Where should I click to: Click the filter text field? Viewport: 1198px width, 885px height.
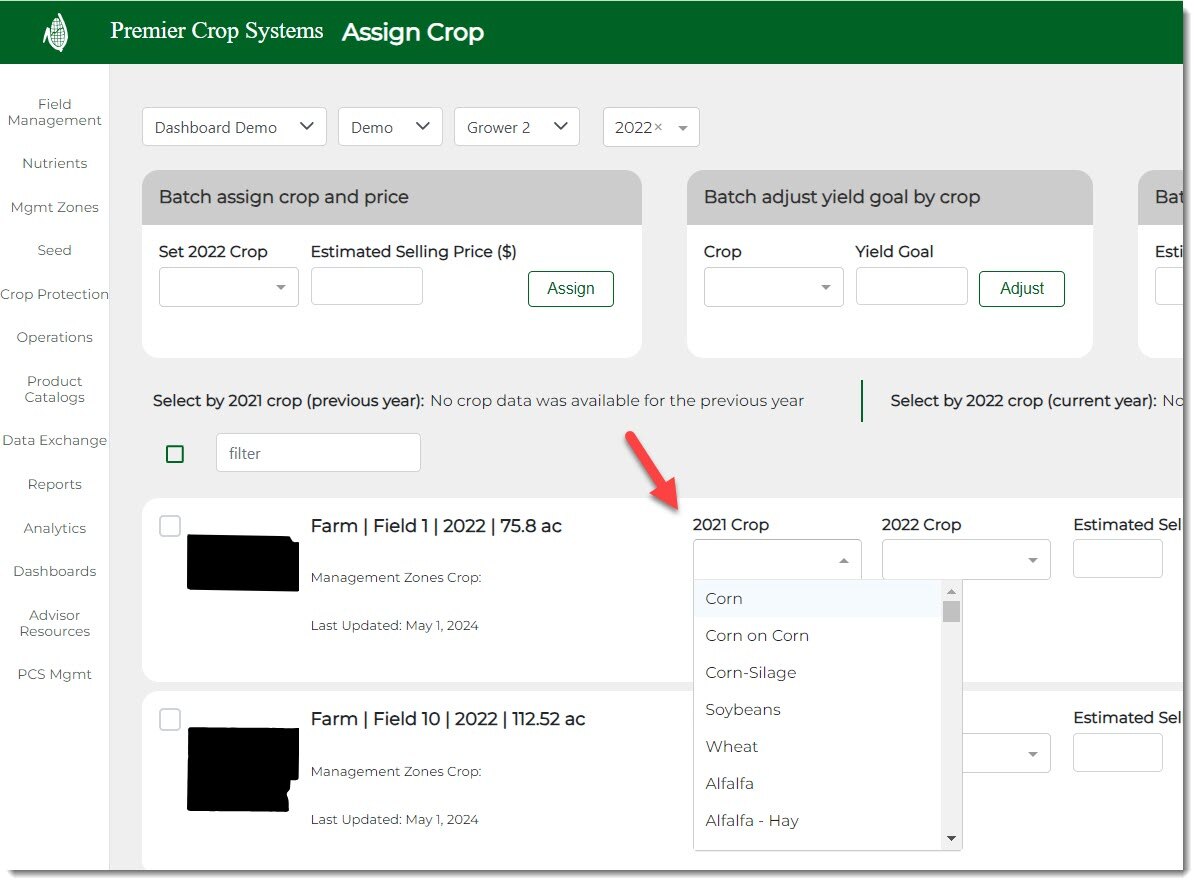[318, 453]
